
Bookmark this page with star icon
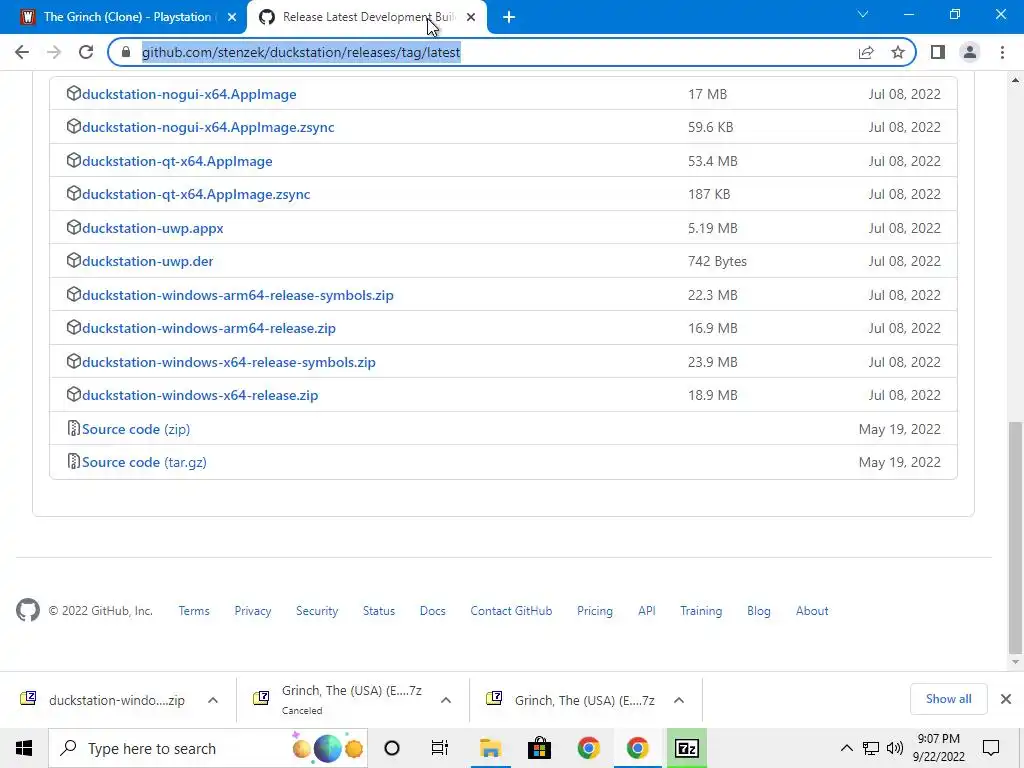click(x=898, y=52)
